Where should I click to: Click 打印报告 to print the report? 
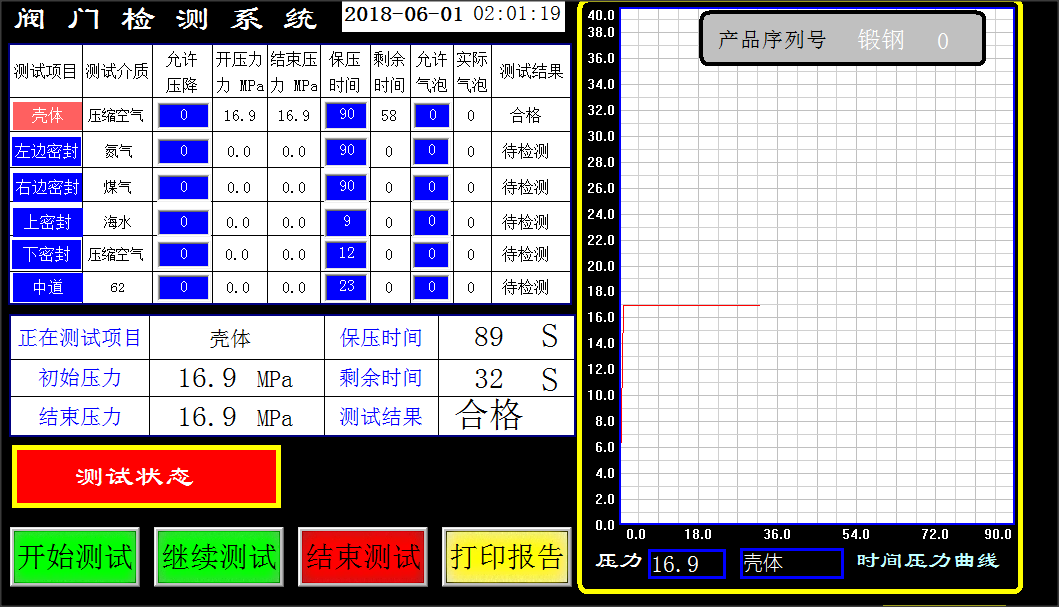pyautogui.click(x=506, y=557)
